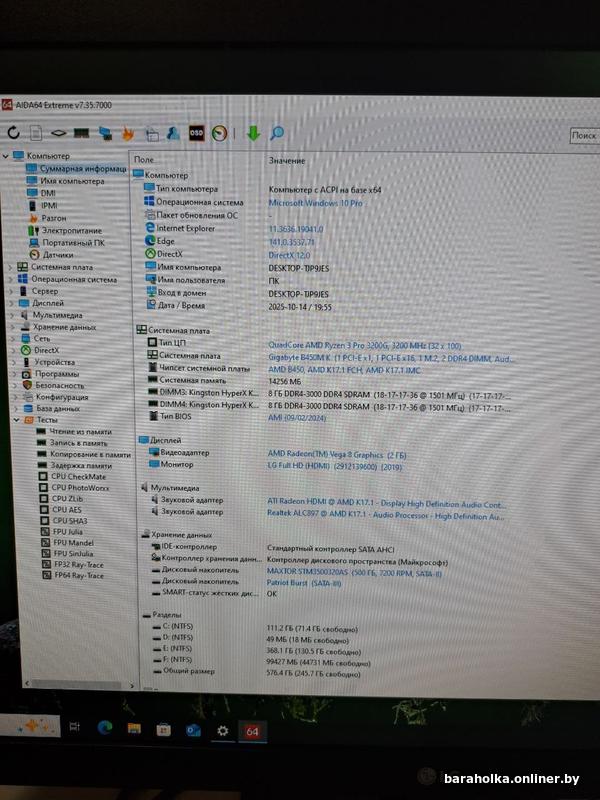Select the Устройства tree item
The image size is (600, 800).
point(55,362)
